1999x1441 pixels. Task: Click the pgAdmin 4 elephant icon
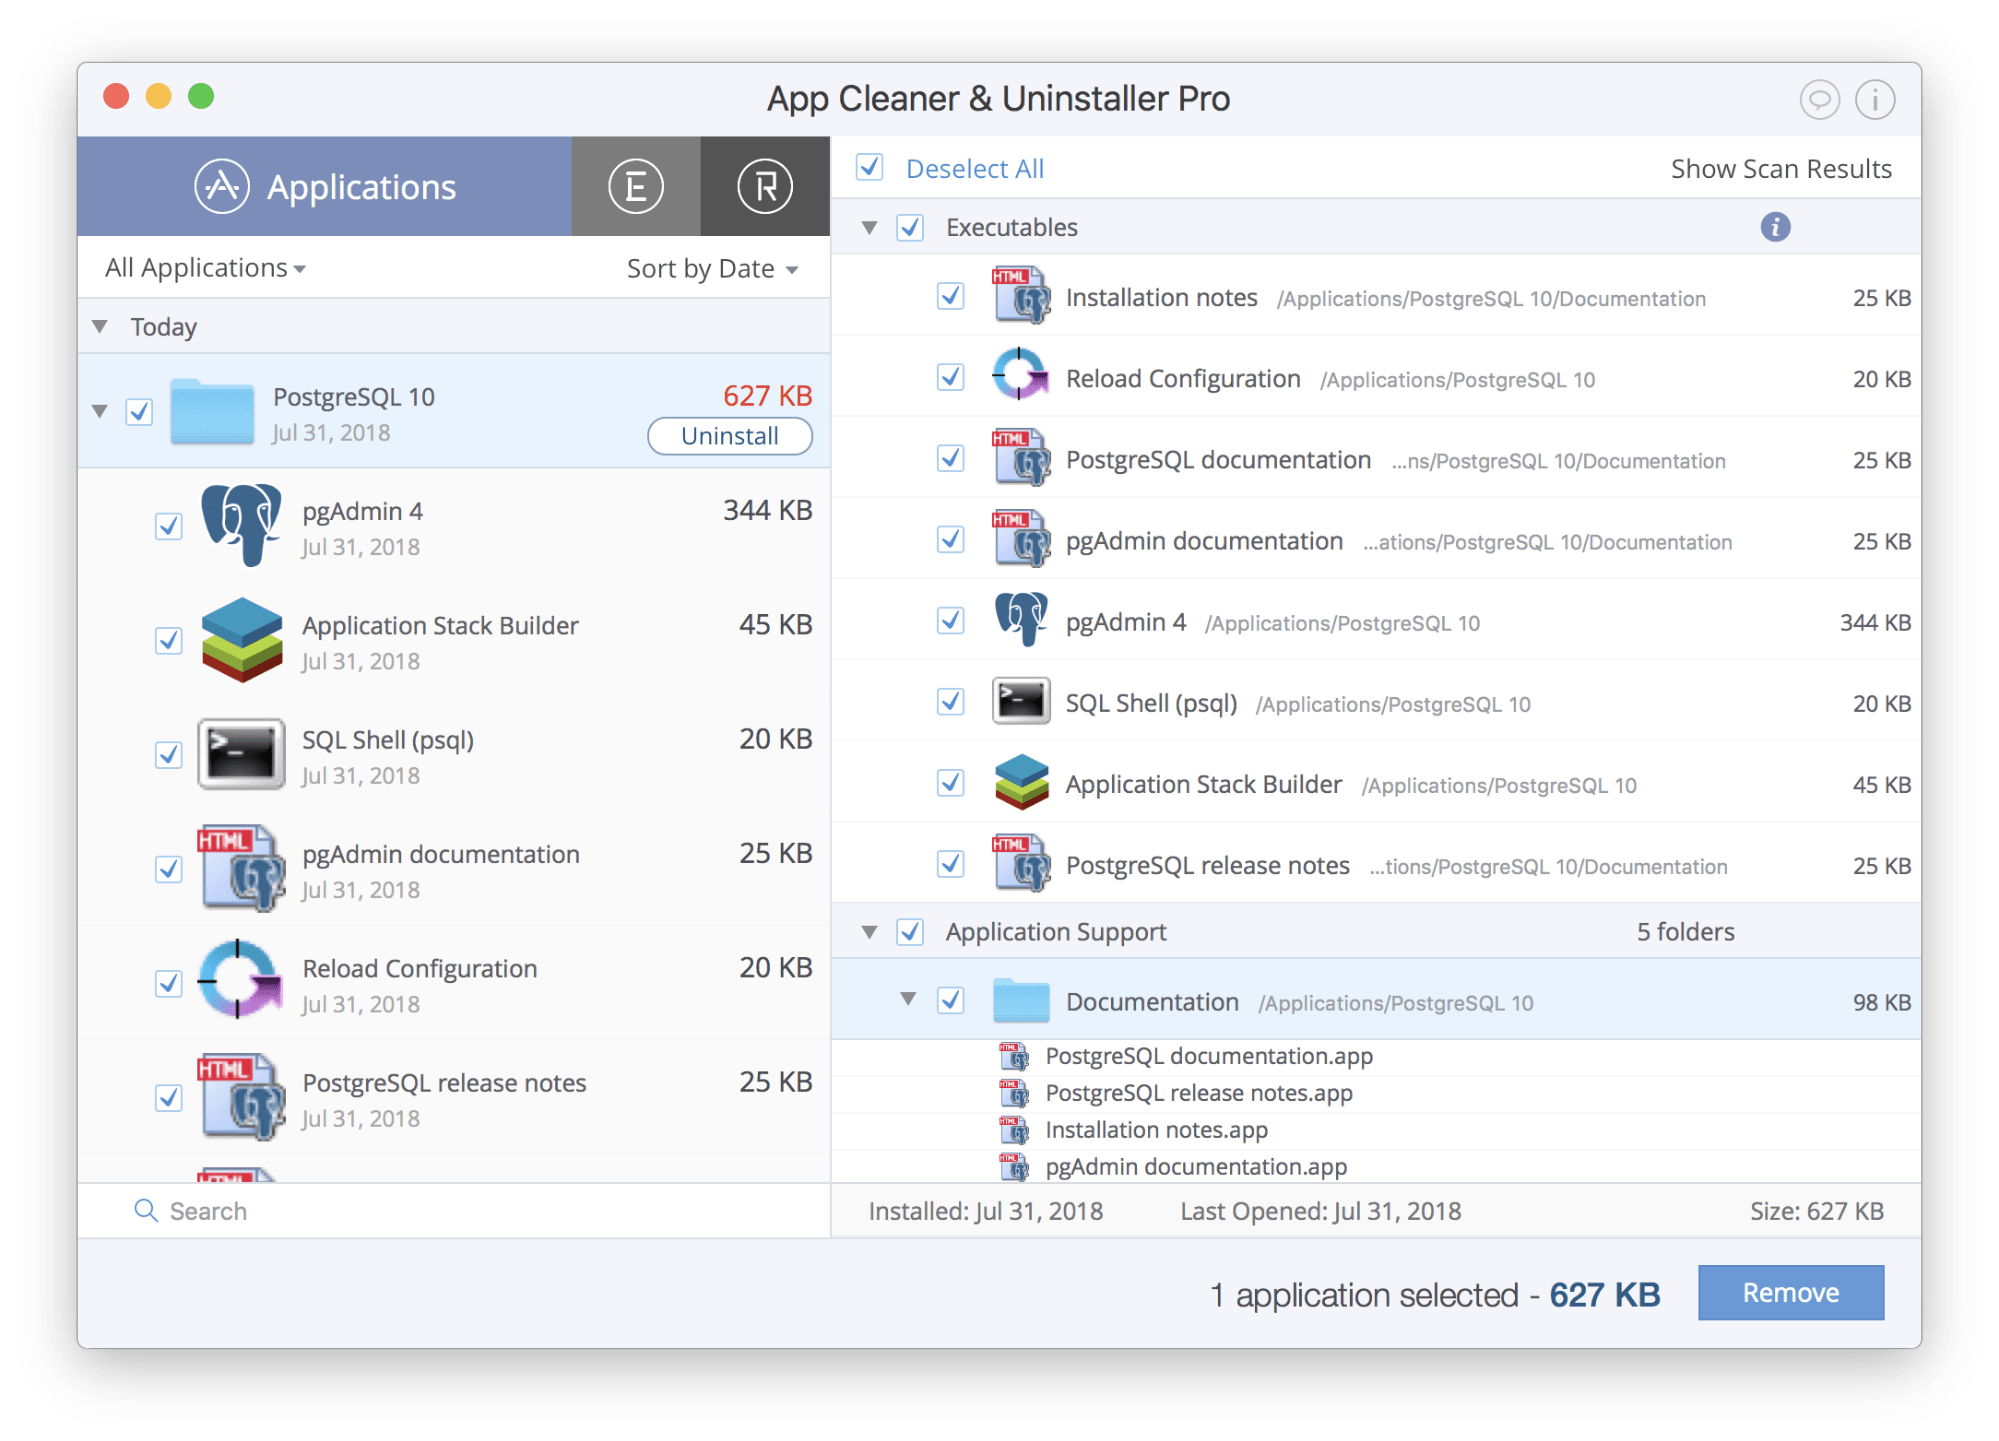tap(241, 525)
